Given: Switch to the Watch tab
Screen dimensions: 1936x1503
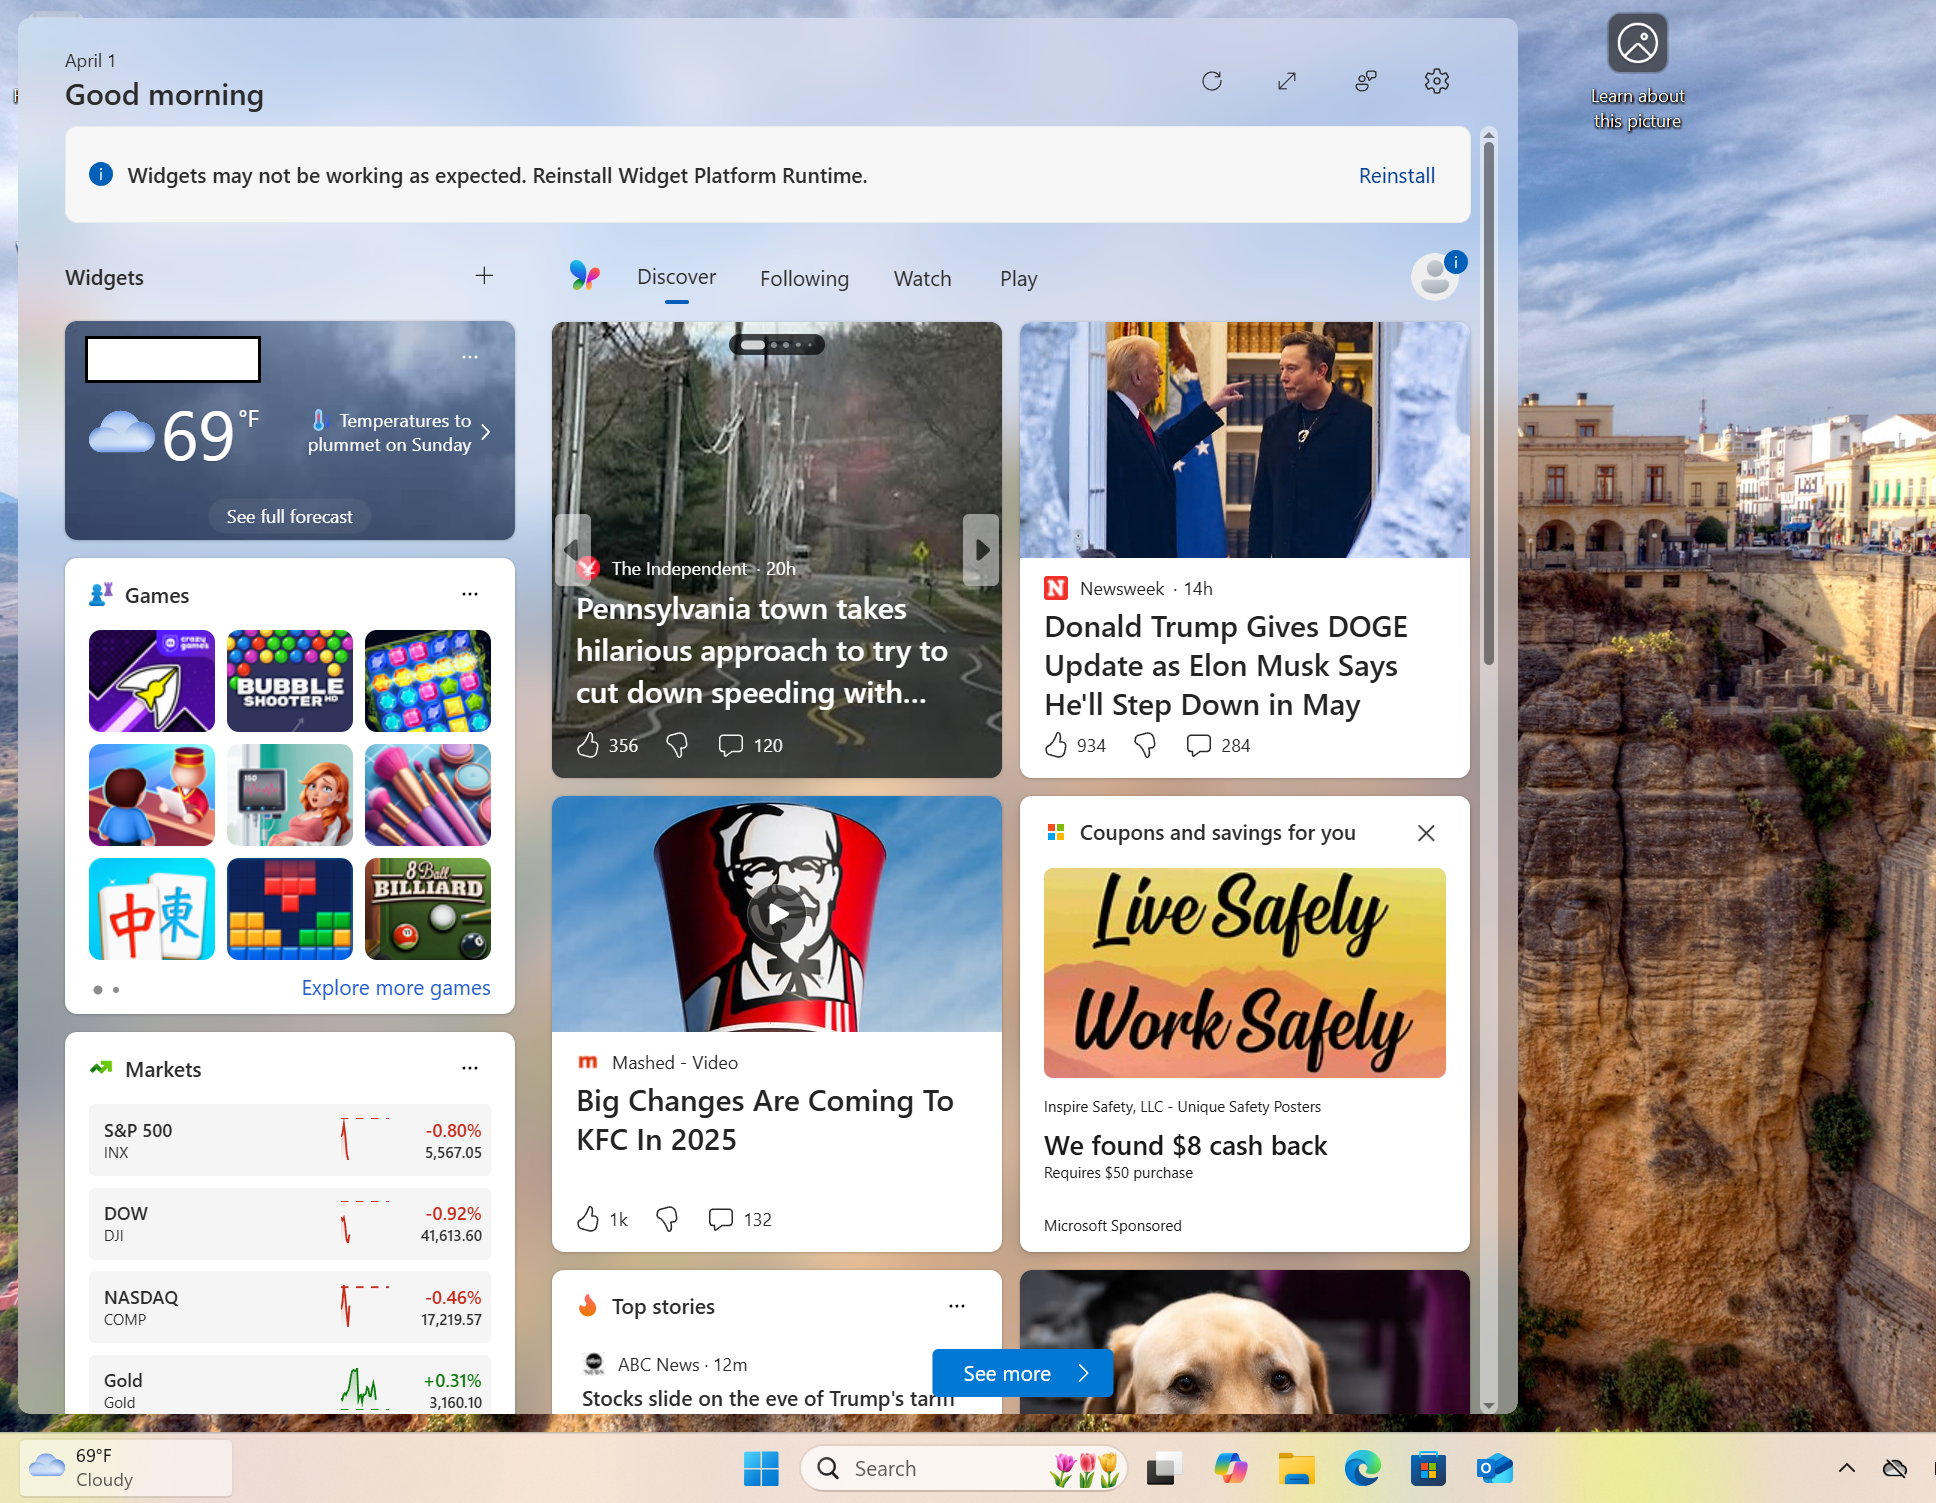Looking at the screenshot, I should click(x=922, y=278).
